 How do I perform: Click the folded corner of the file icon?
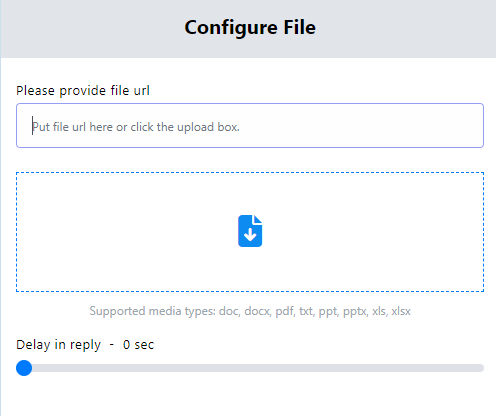point(258,219)
